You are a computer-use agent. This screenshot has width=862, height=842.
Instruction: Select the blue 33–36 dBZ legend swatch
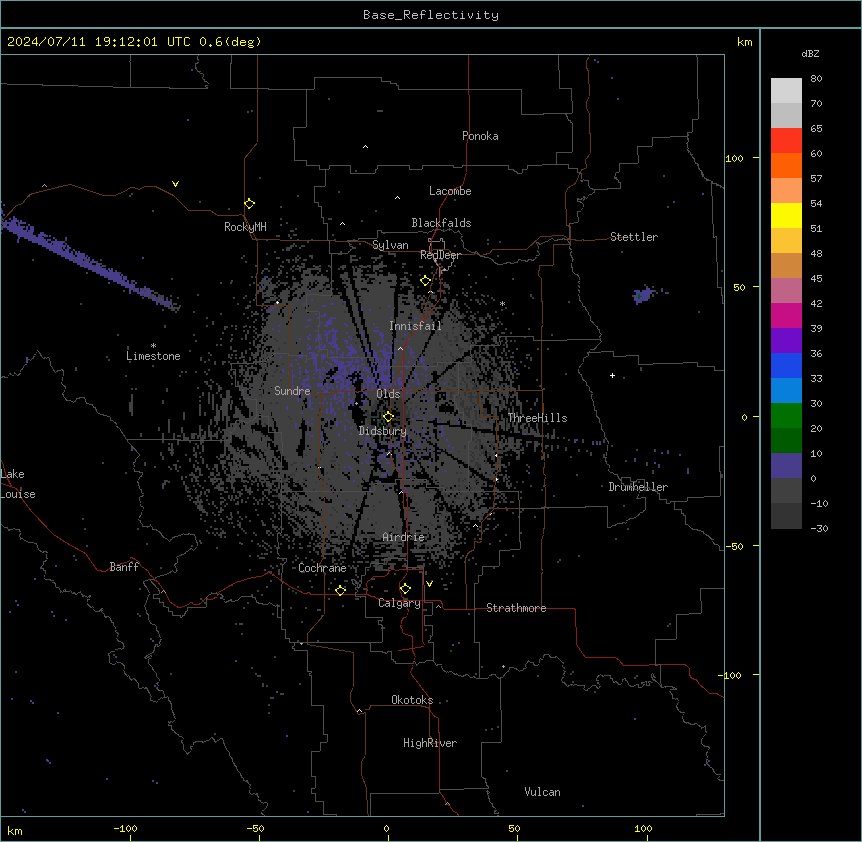786,365
